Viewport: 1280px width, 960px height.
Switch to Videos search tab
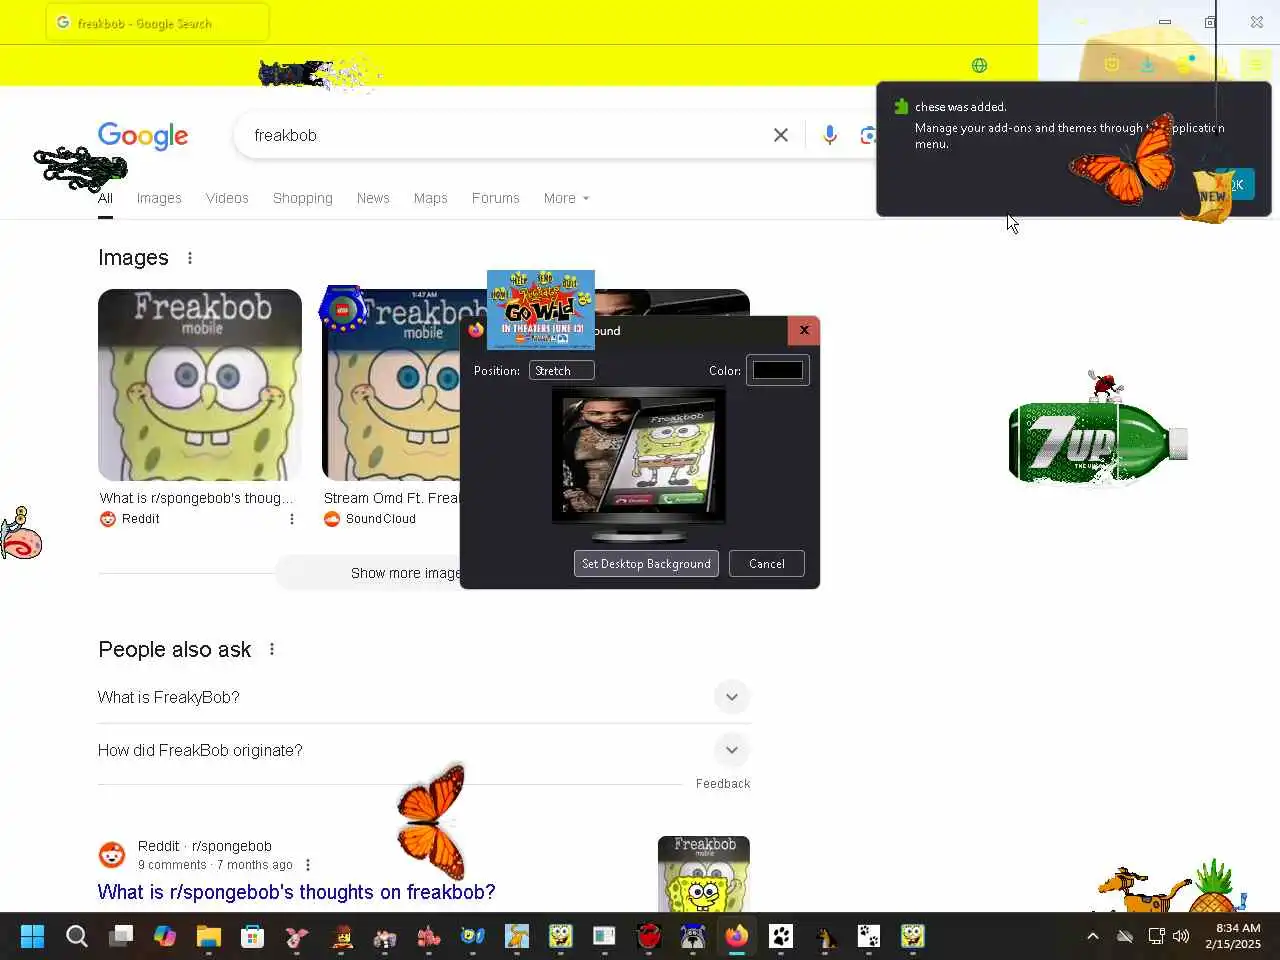coord(227,198)
